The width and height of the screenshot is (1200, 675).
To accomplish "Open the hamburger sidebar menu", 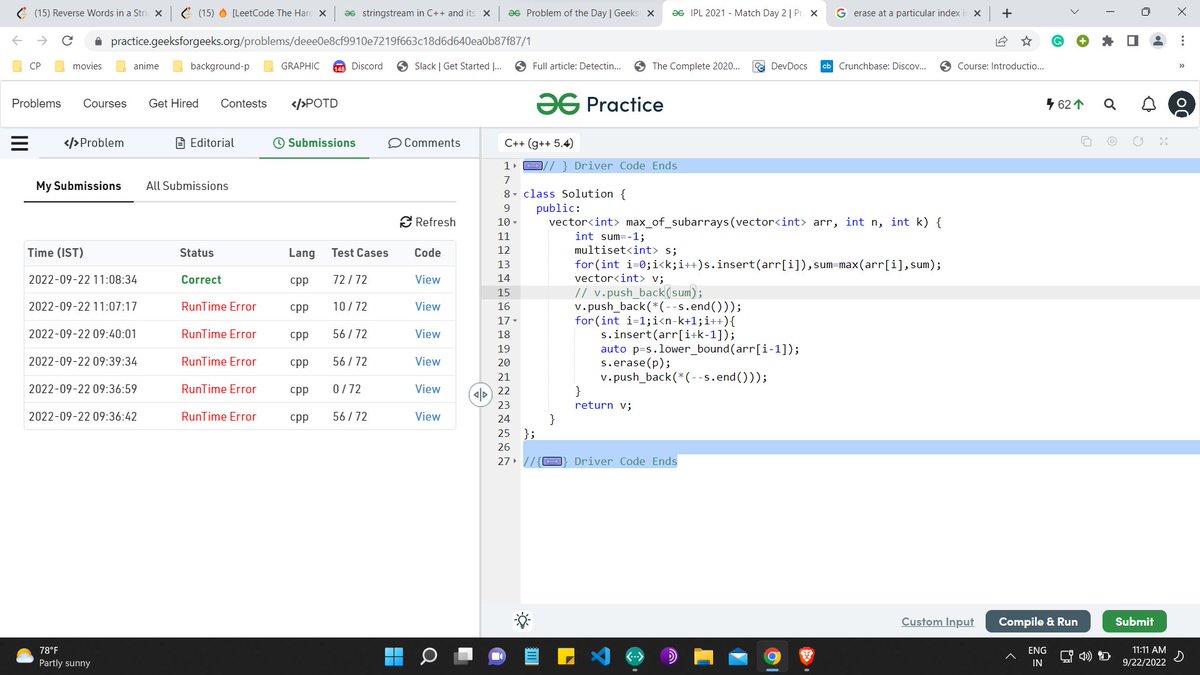I will click(19, 143).
